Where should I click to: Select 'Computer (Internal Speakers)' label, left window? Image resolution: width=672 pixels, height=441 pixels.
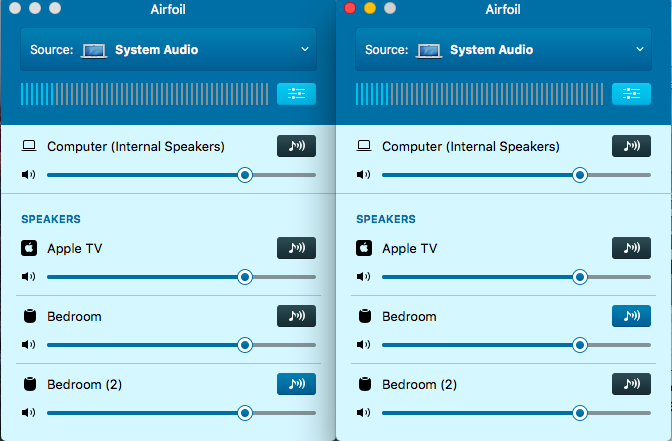pos(136,147)
